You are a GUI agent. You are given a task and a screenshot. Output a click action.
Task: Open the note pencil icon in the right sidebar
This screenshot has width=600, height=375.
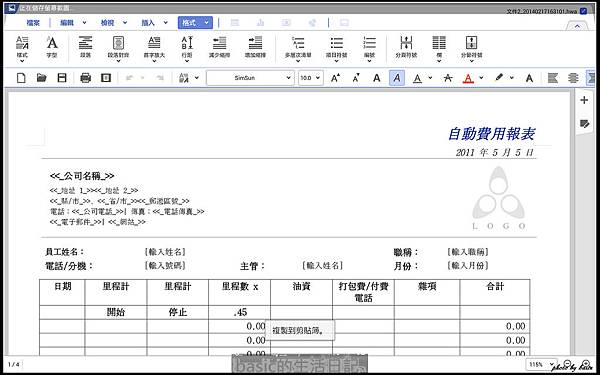click(584, 124)
